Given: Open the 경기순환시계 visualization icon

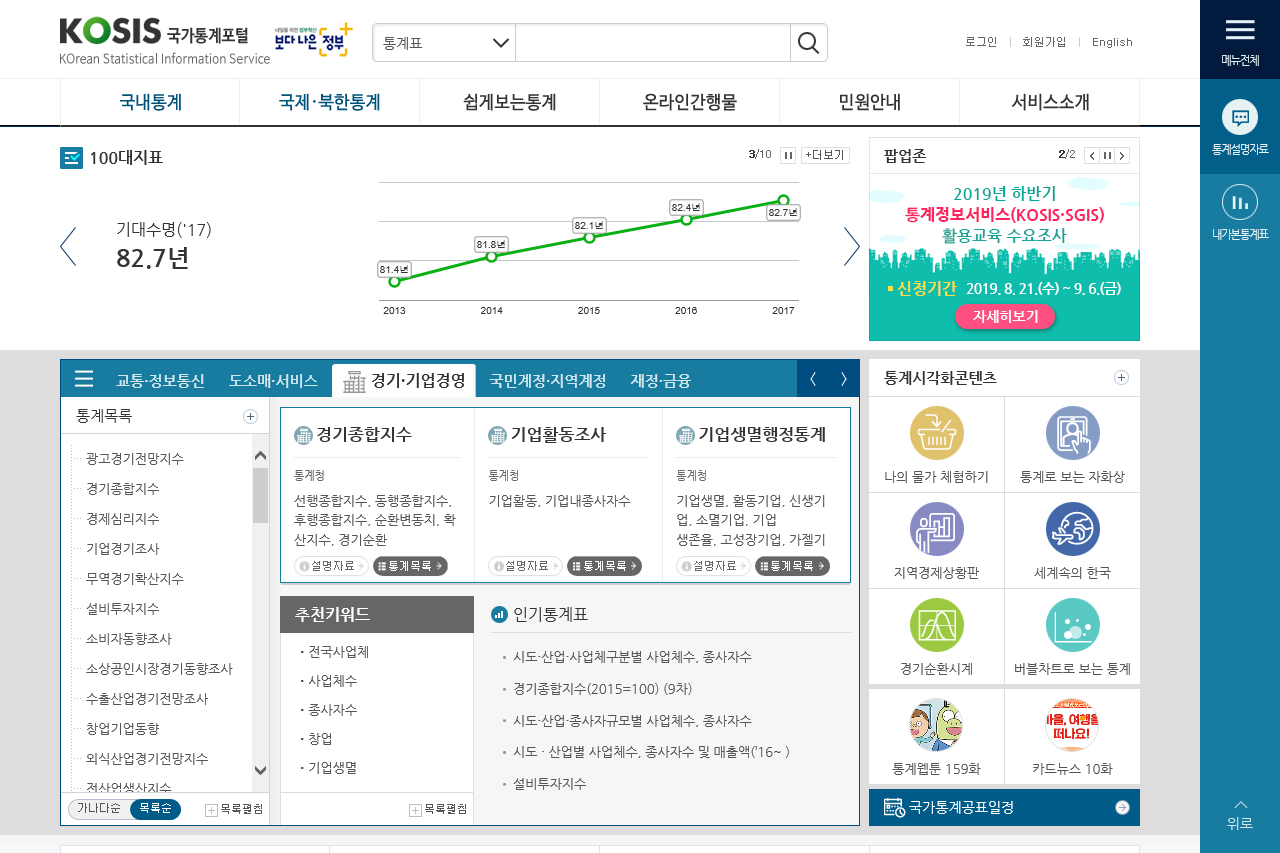Looking at the screenshot, I should (937, 626).
